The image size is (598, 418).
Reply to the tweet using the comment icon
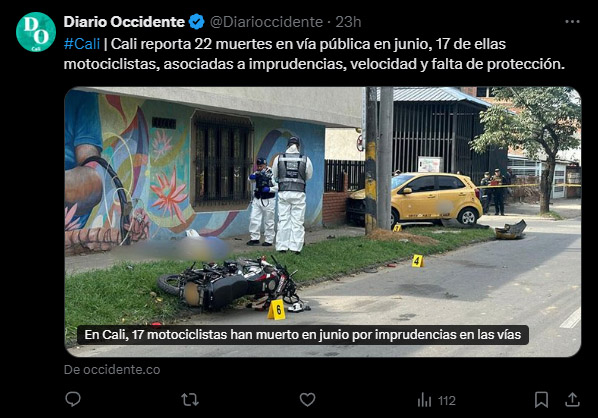tap(73, 399)
